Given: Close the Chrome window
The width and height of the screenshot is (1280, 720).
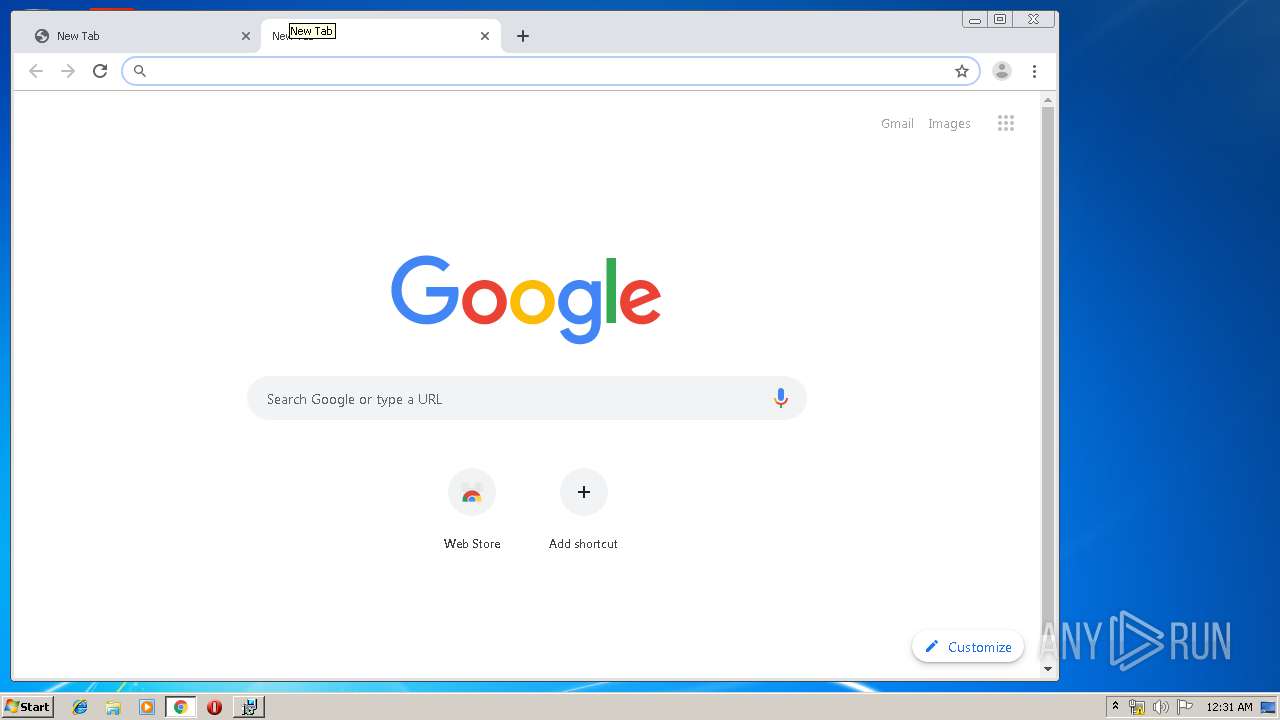Looking at the screenshot, I should coord(1033,20).
